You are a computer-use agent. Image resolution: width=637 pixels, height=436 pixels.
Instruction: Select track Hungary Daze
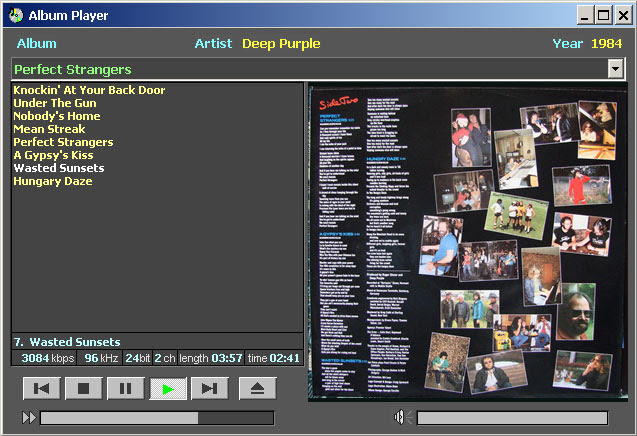(x=53, y=181)
